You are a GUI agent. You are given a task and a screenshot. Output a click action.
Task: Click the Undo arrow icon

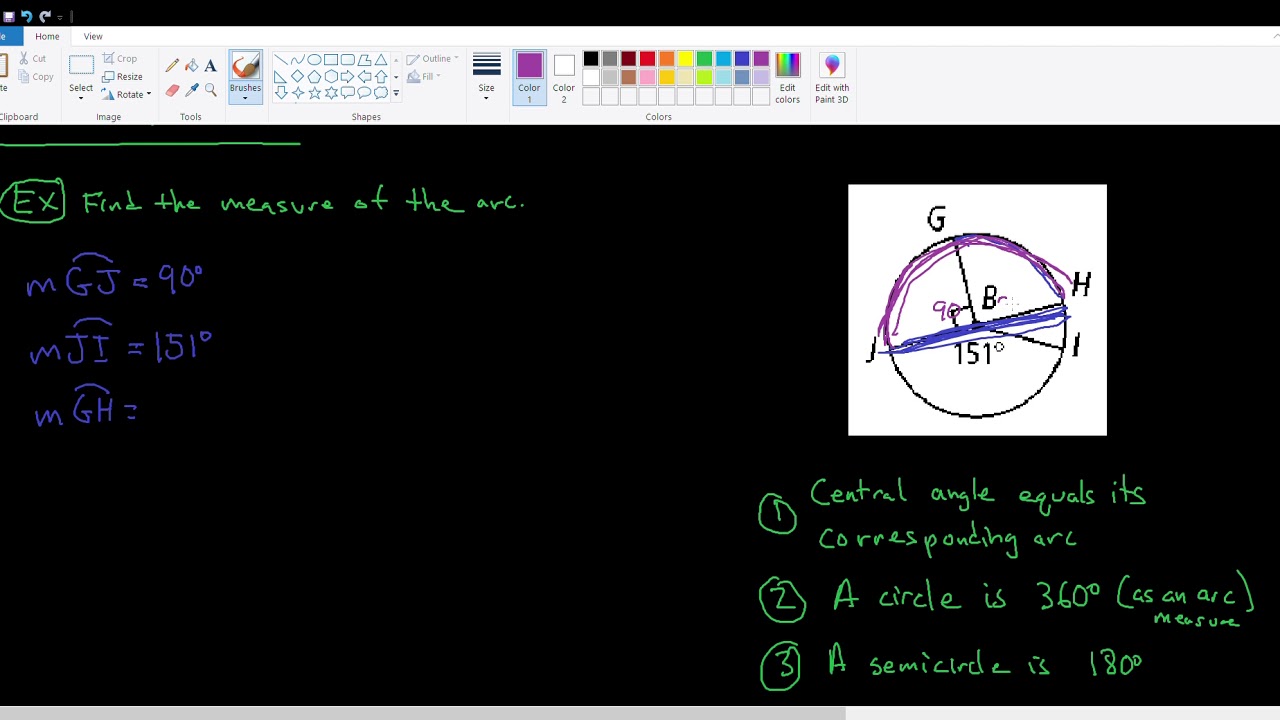point(27,16)
